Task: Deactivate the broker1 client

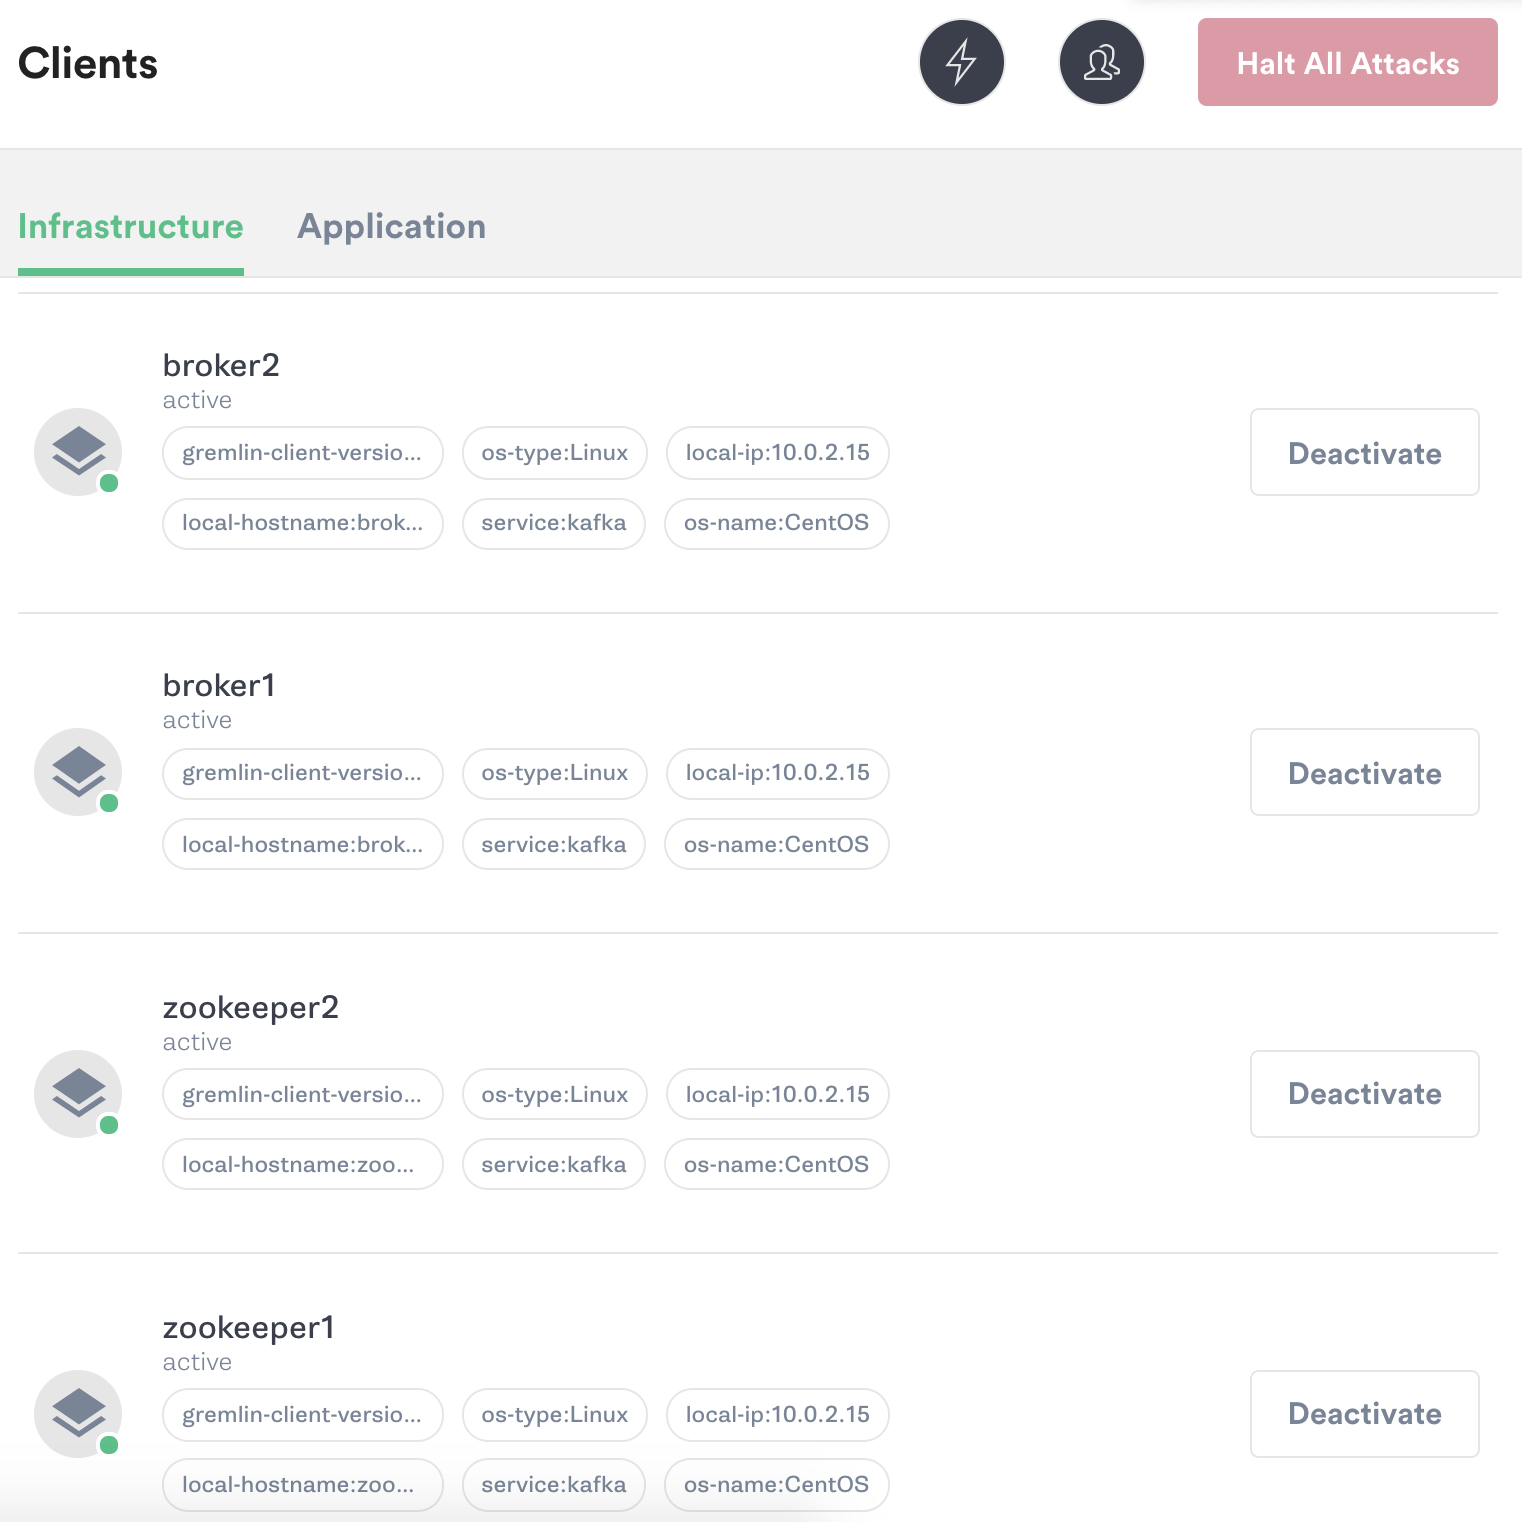Action: (1364, 771)
